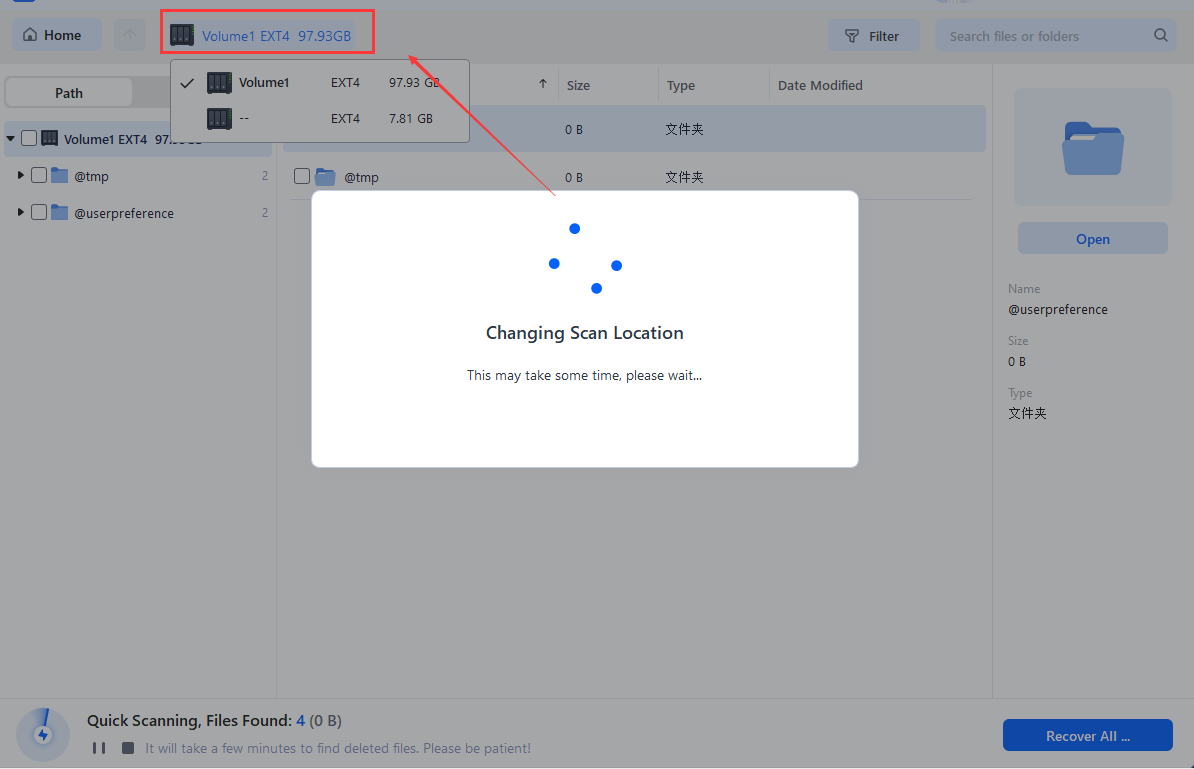This screenshot has width=1194, height=769.
Task: Click the drive icon of Volume1 in dropdown
Action: tap(219, 82)
